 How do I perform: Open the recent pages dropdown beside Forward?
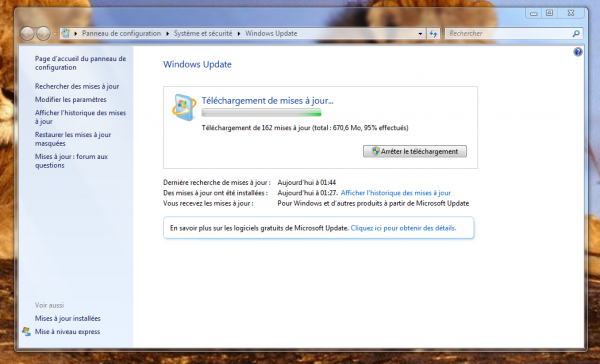(55, 34)
